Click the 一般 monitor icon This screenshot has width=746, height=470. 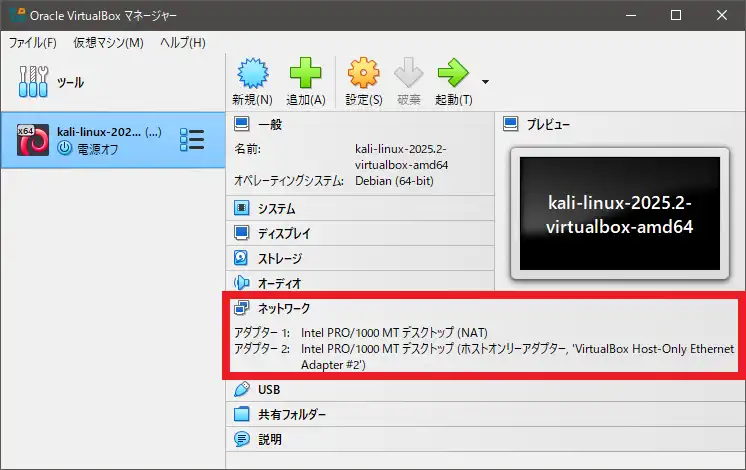click(x=242, y=124)
